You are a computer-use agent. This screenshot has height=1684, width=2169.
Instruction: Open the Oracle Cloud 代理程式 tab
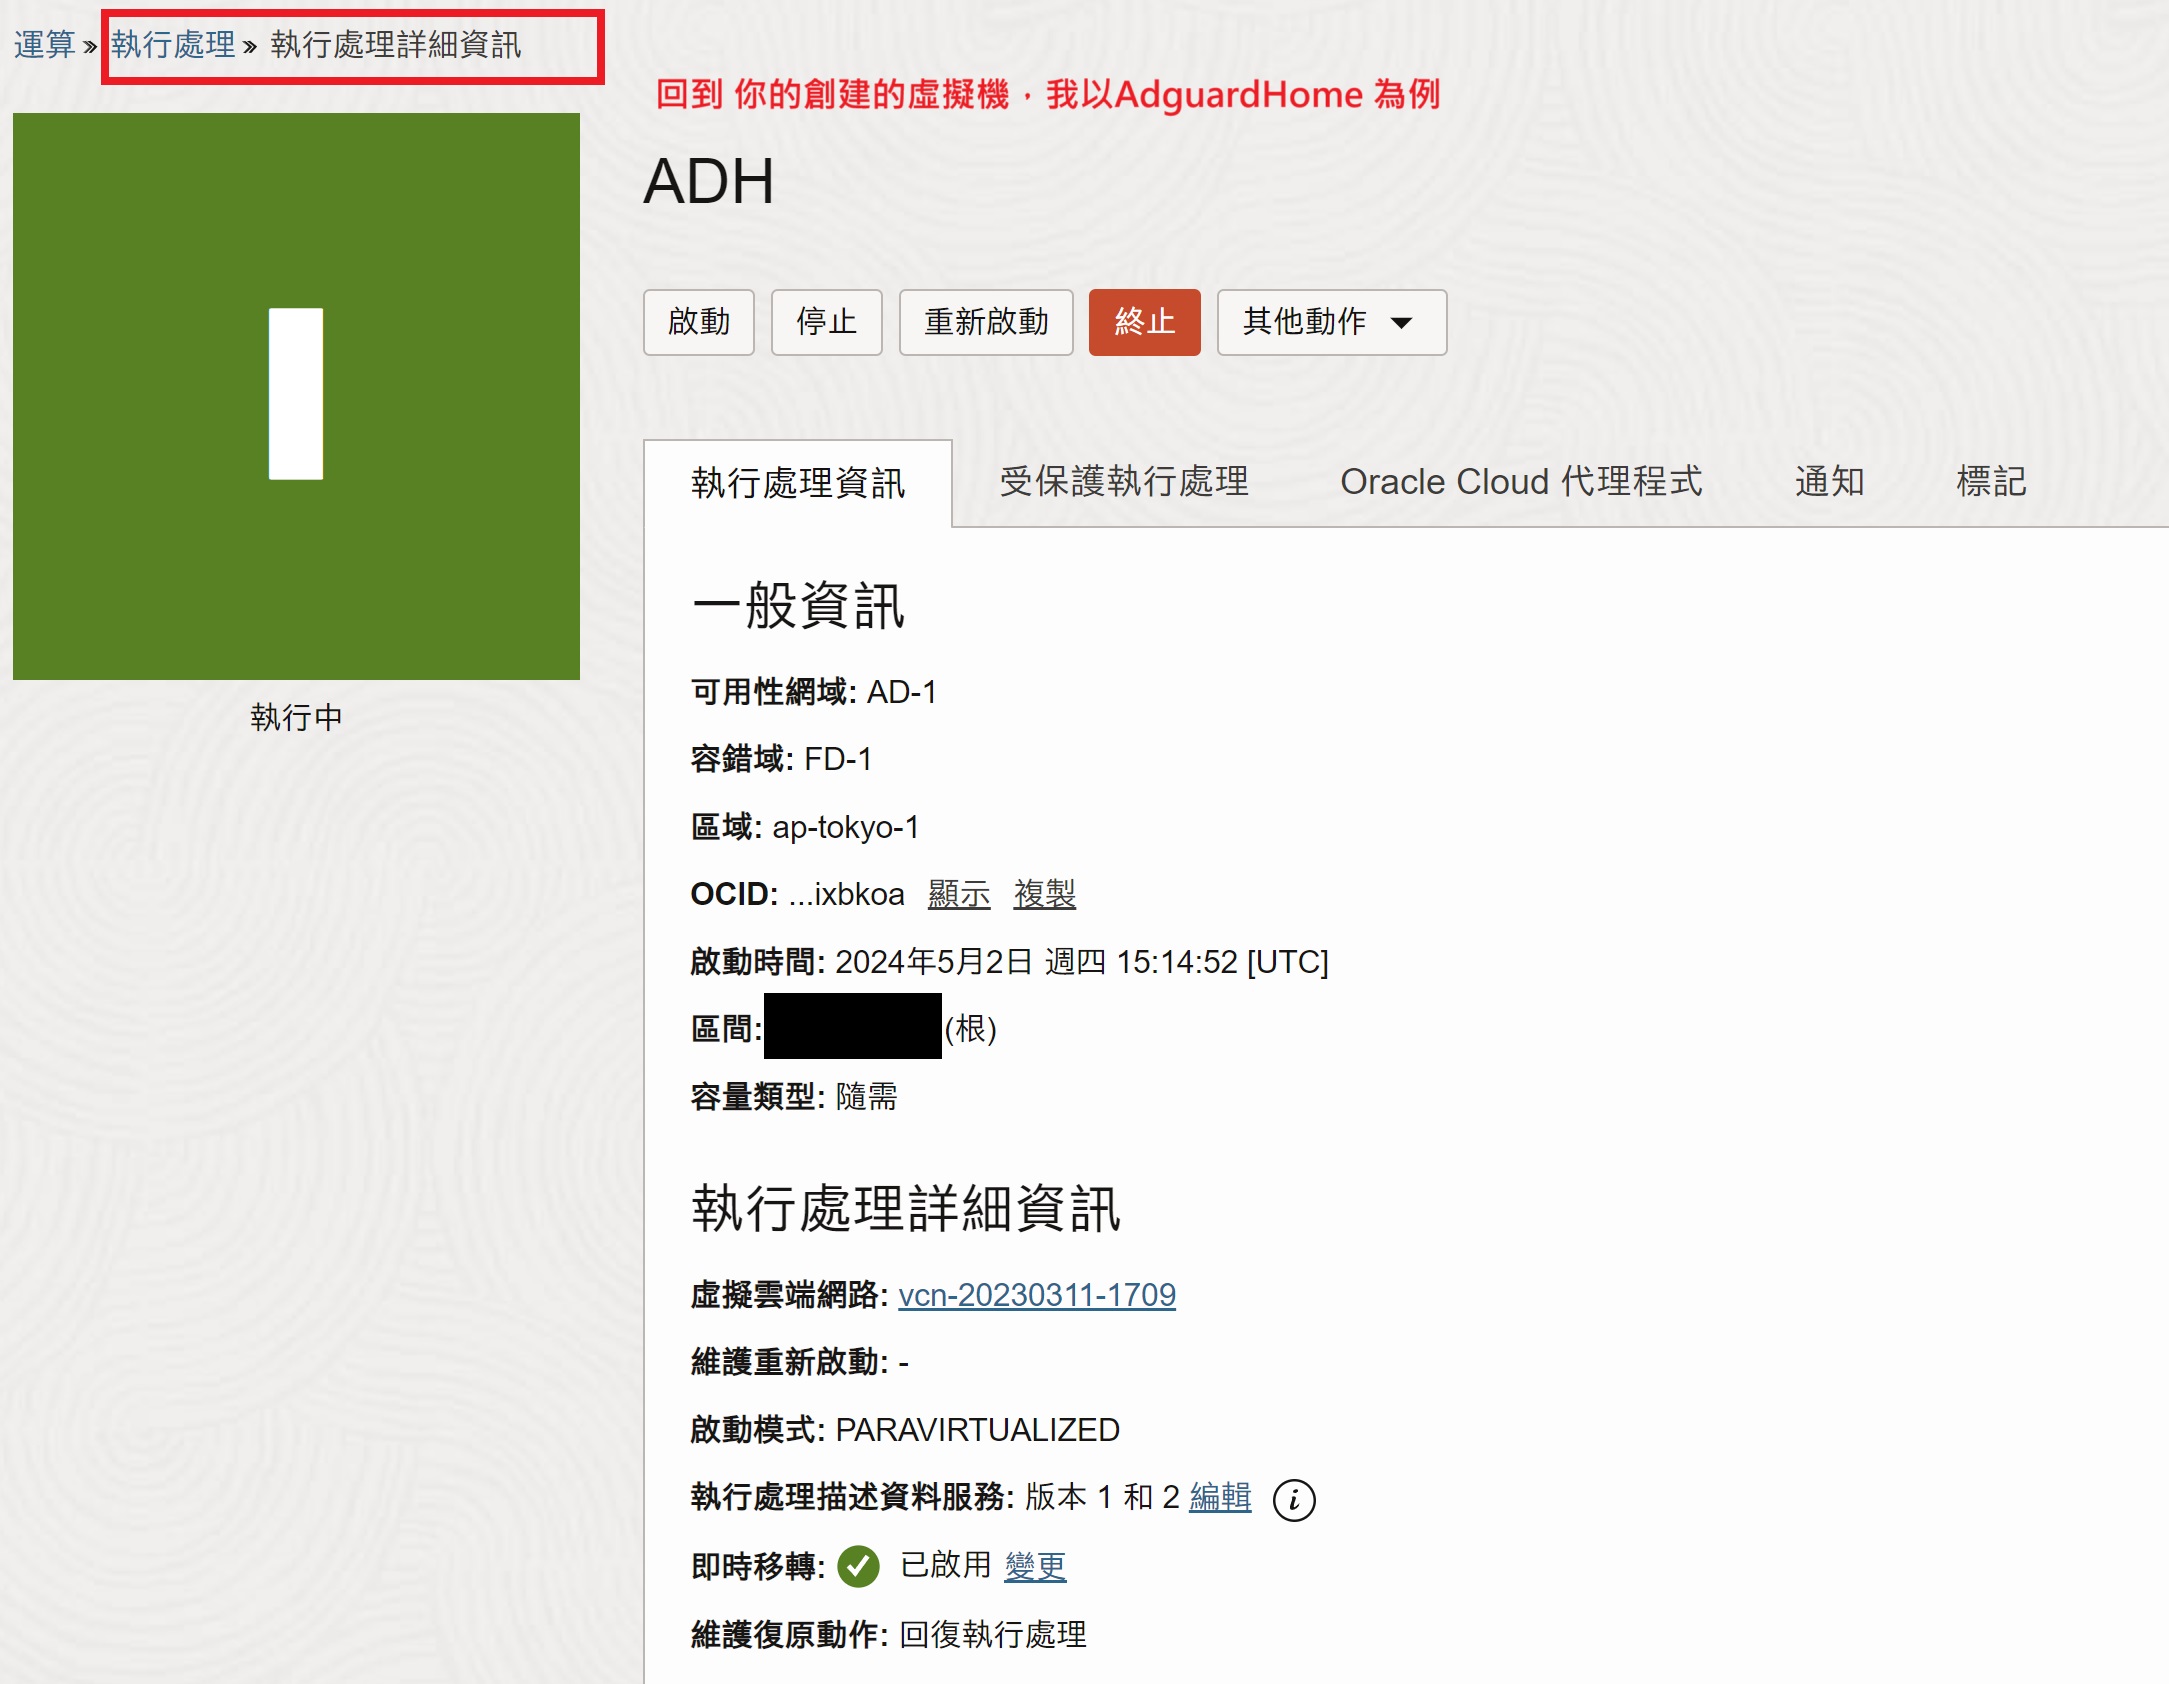coord(1520,482)
